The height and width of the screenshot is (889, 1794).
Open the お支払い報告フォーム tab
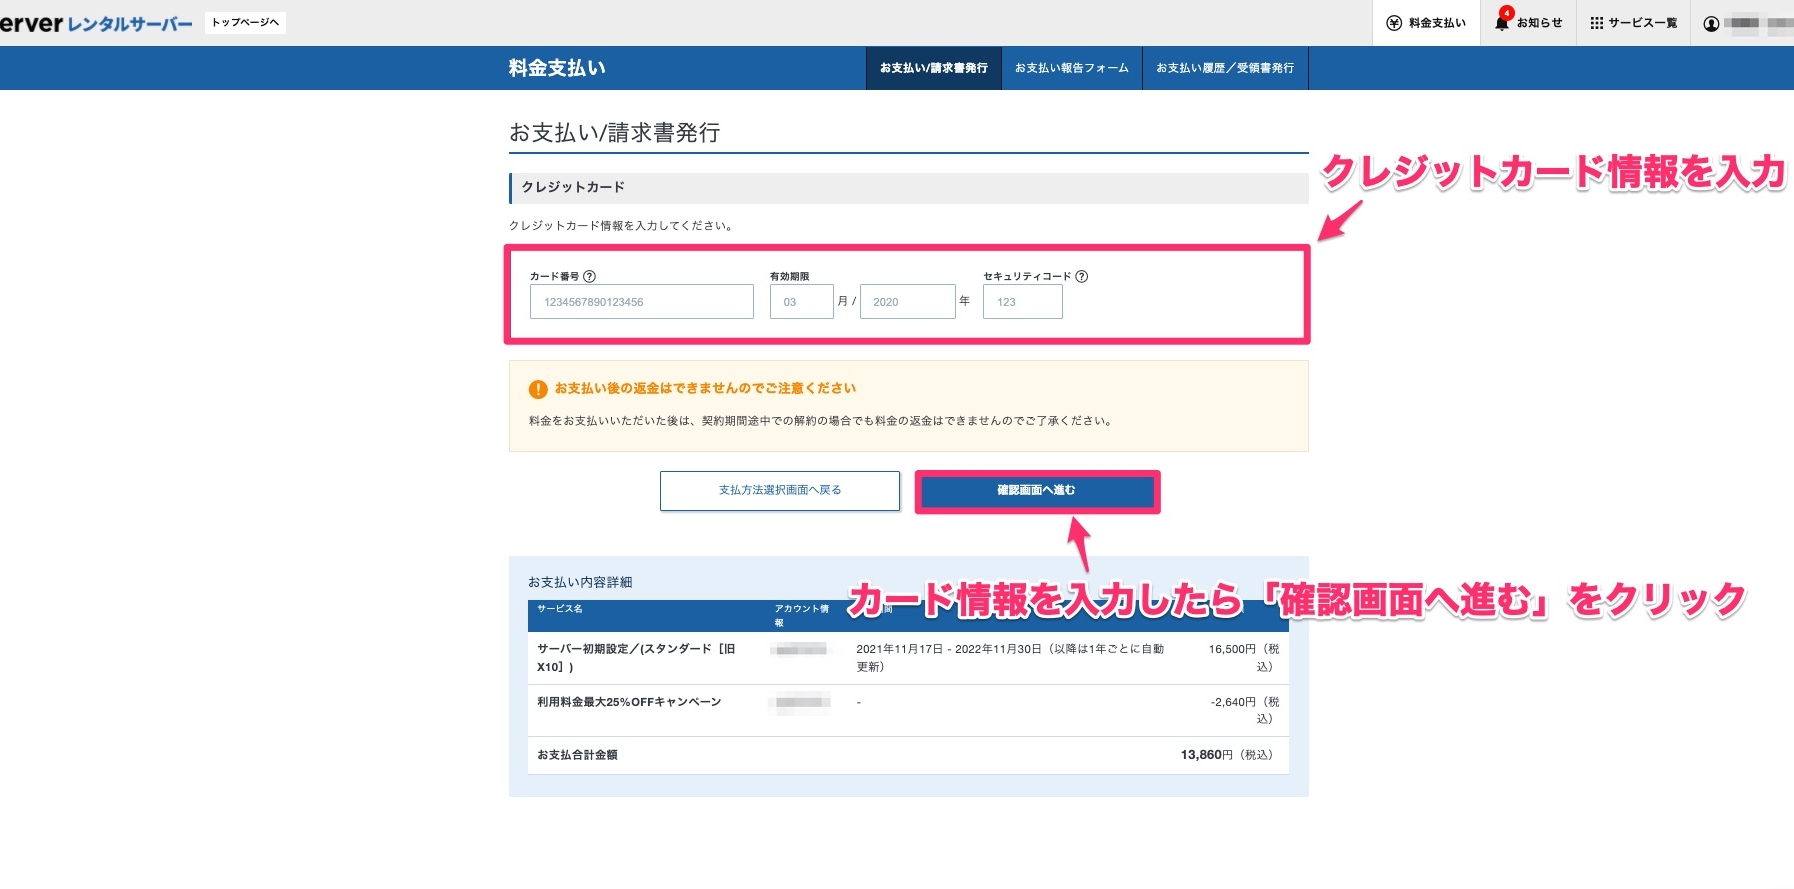pos(1071,68)
